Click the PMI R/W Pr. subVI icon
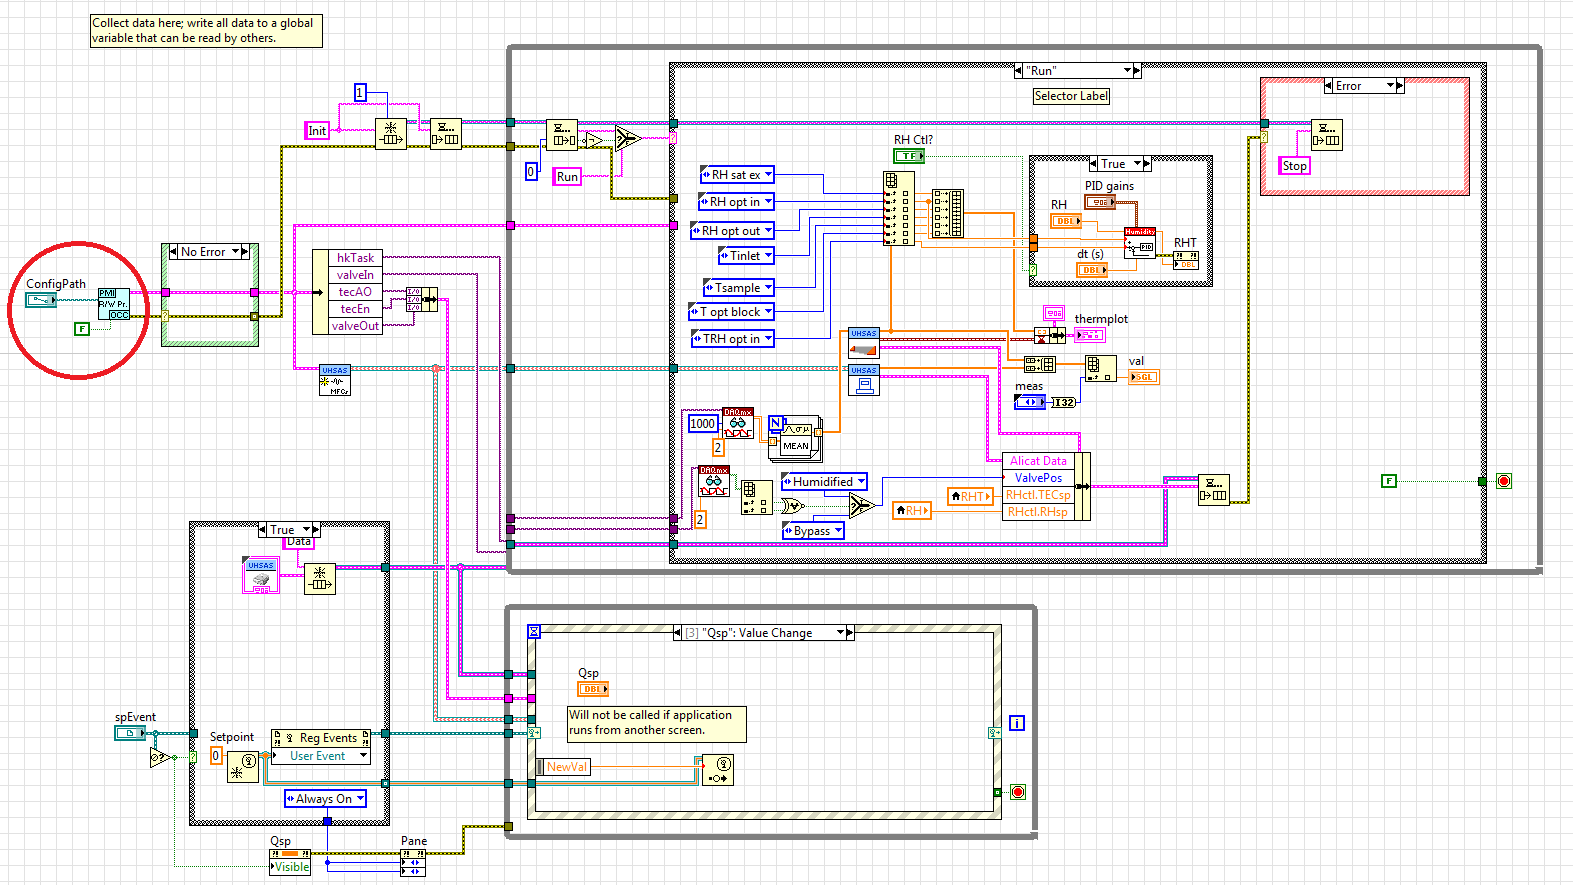 (x=113, y=304)
